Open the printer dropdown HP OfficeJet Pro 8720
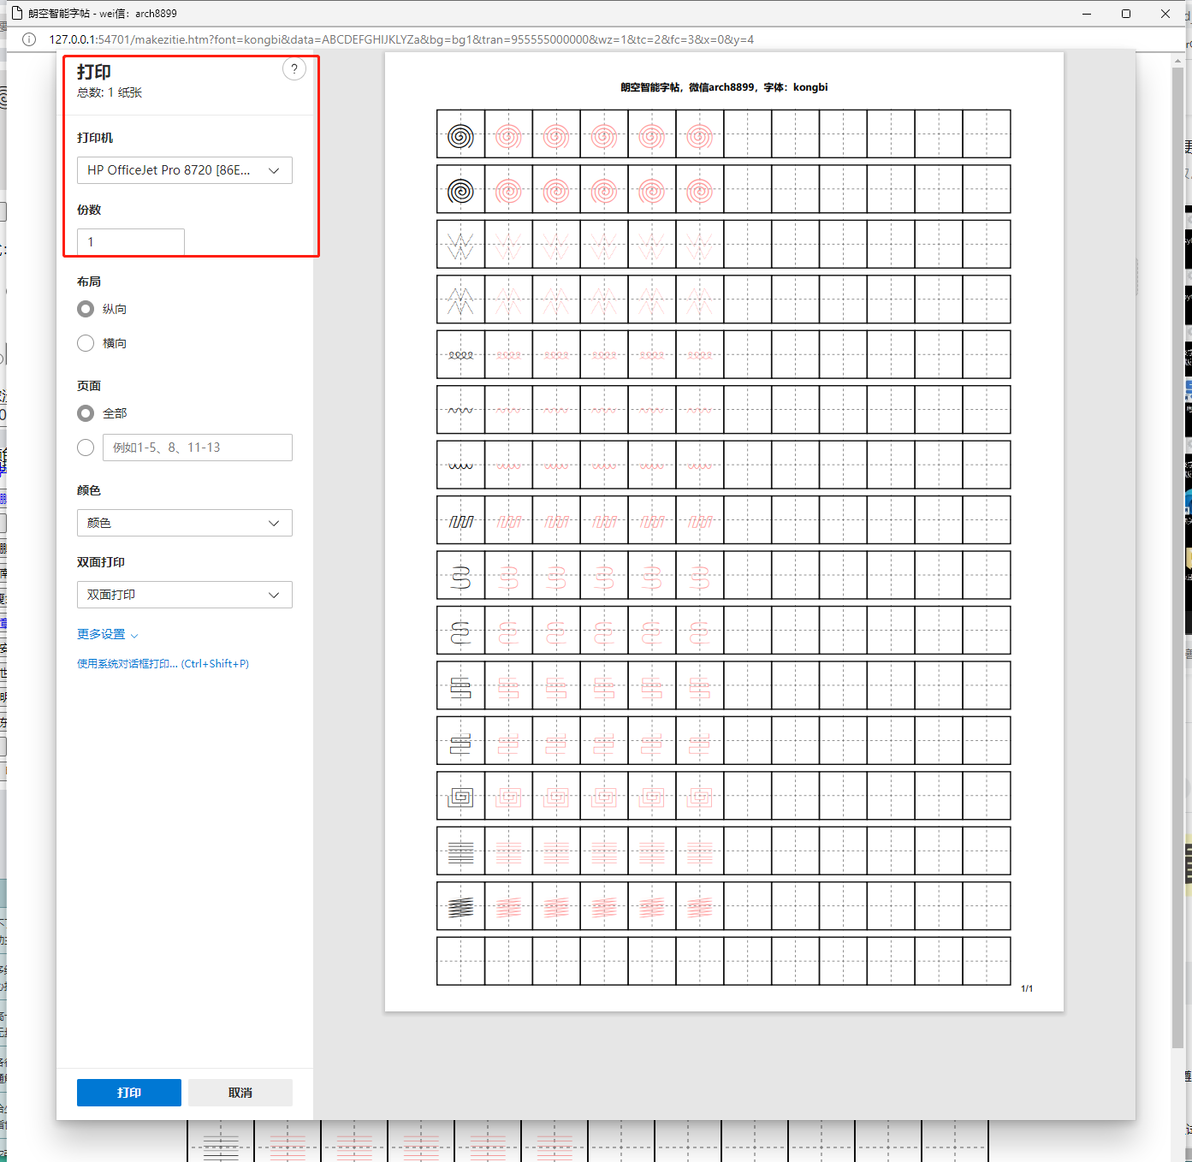The image size is (1192, 1162). pyautogui.click(x=185, y=170)
